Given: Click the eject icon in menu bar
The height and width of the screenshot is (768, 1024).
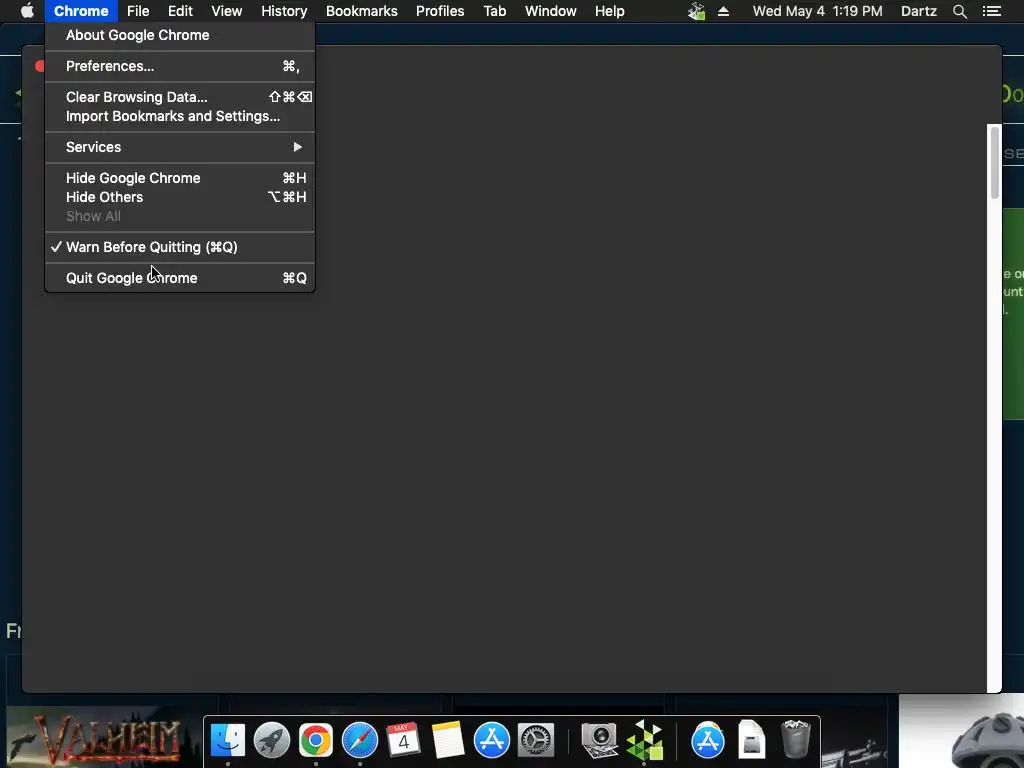Looking at the screenshot, I should (723, 11).
